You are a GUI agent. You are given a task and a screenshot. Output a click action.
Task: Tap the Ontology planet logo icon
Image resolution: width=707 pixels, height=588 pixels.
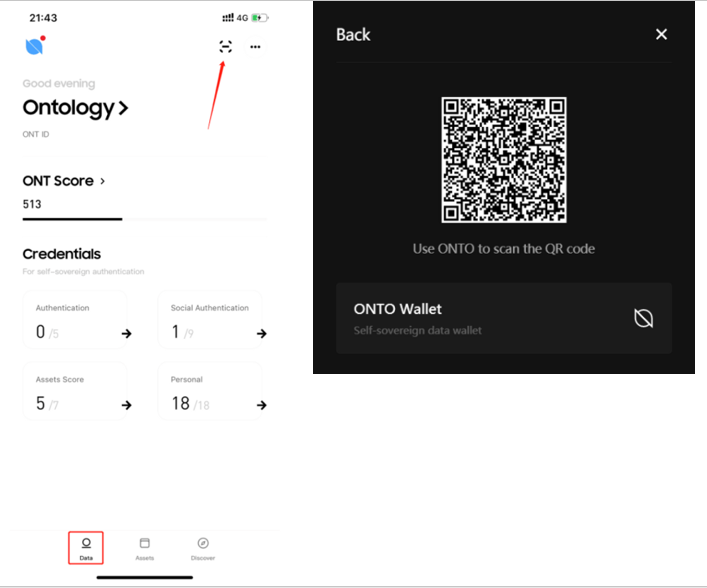(x=35, y=46)
